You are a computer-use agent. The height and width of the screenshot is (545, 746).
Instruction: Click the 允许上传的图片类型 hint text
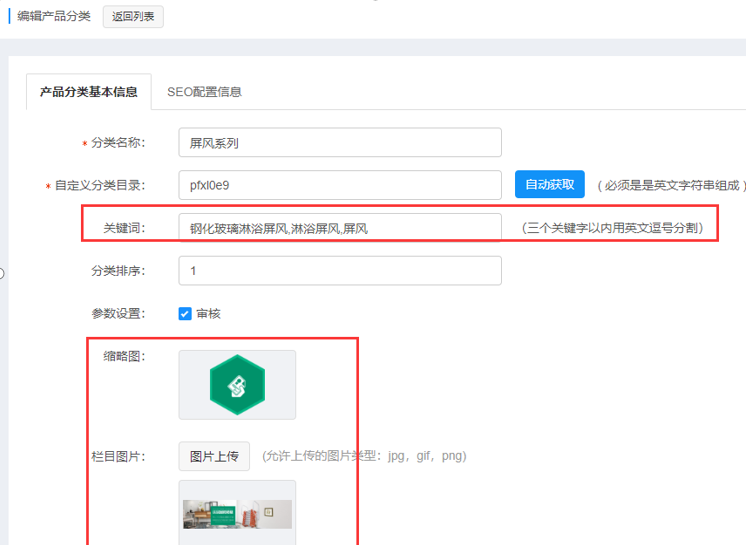[x=364, y=456]
